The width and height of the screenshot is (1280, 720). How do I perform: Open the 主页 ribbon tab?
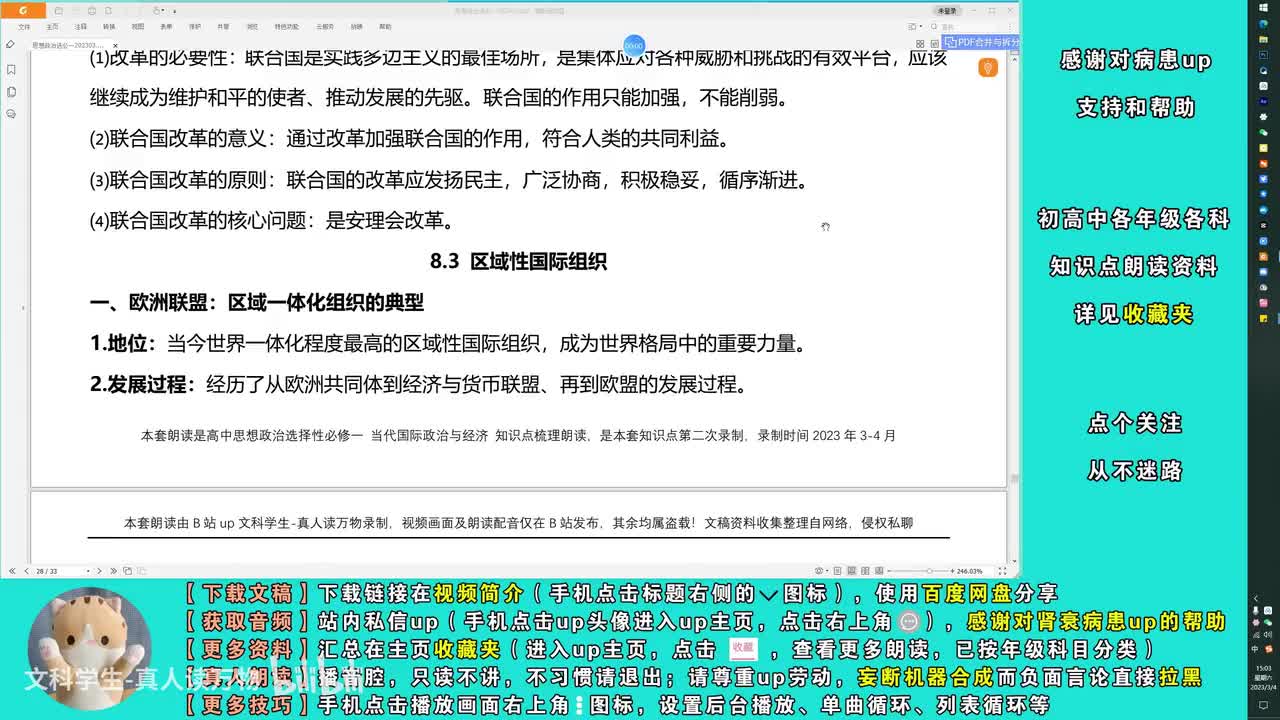(x=53, y=27)
